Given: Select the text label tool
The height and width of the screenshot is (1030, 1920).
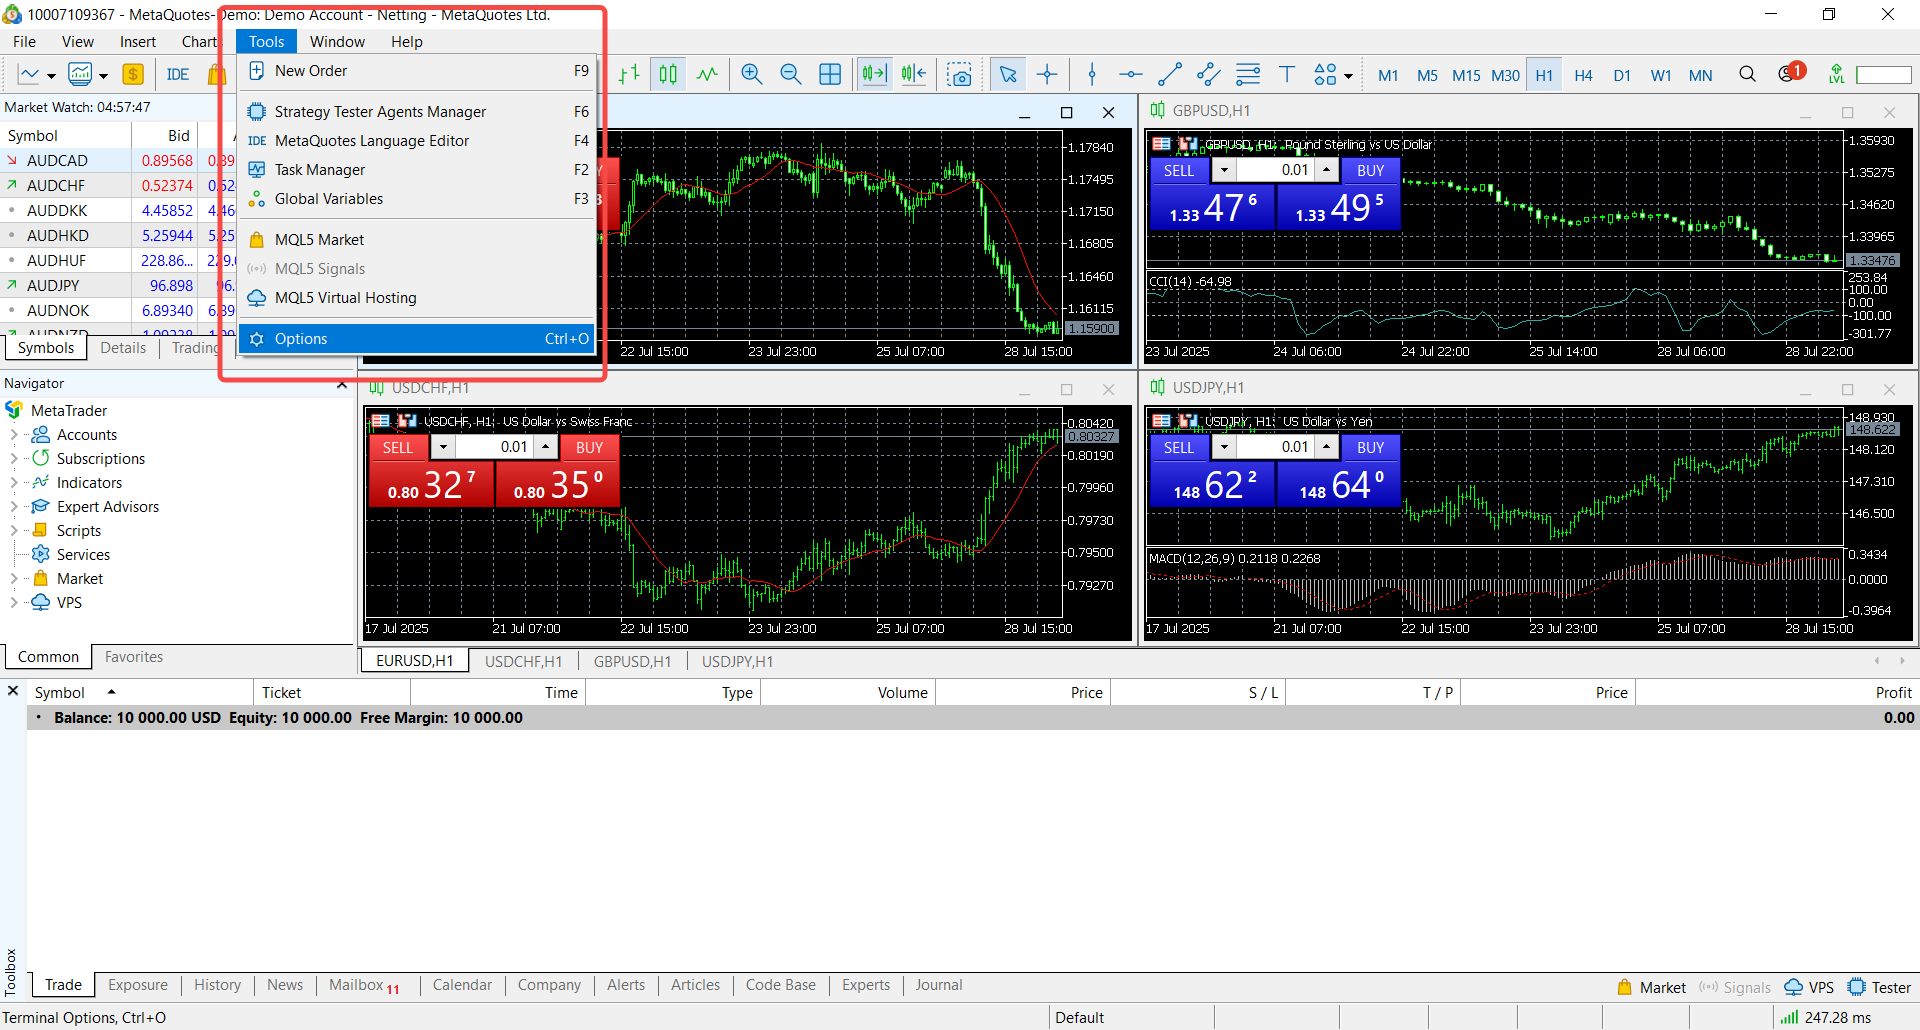Looking at the screenshot, I should (1287, 75).
